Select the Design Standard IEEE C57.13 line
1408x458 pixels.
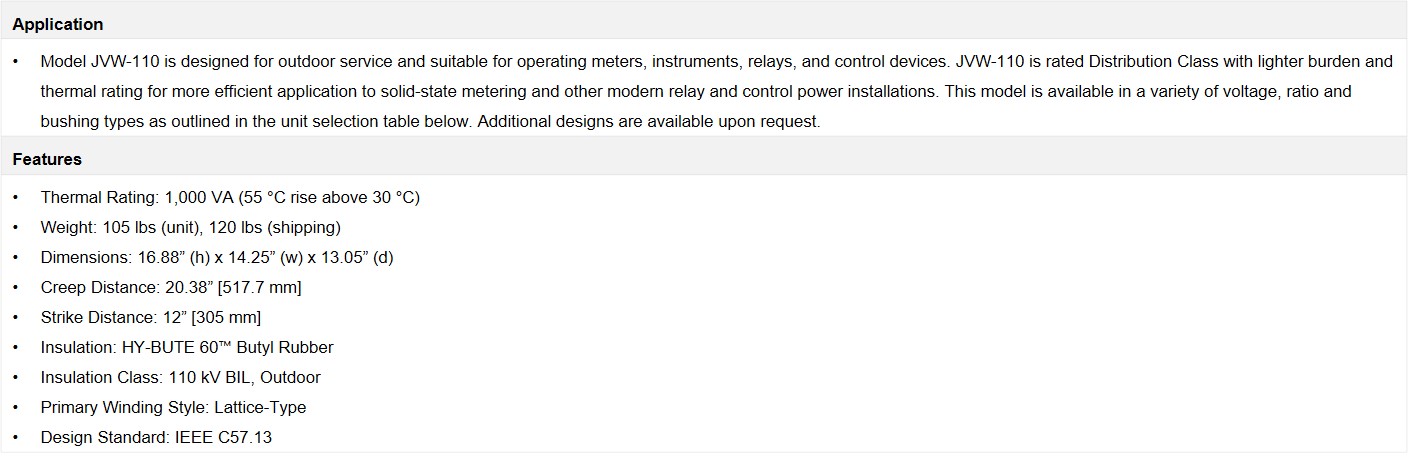pos(156,437)
